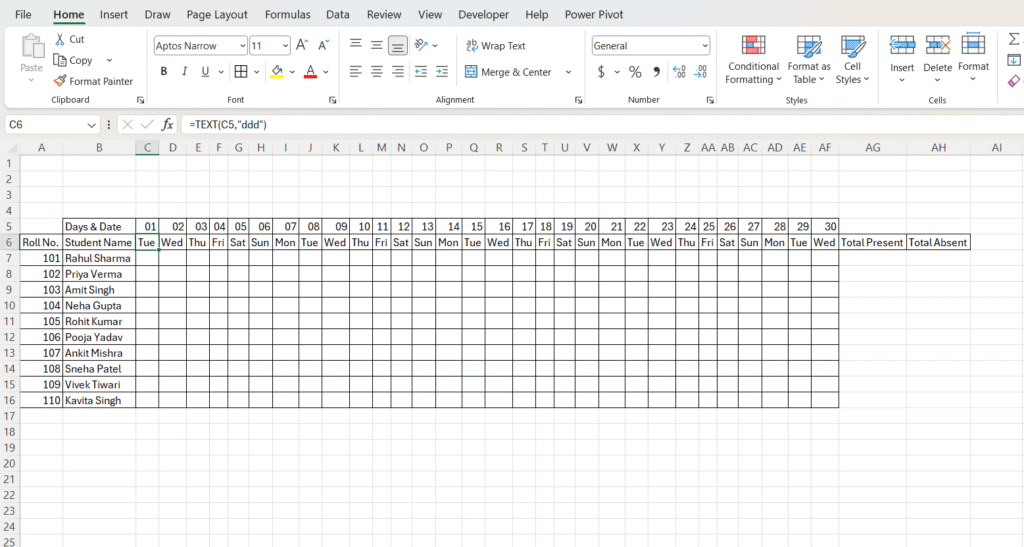The image size is (1024, 547).
Task: Align text left
Action: (355, 72)
